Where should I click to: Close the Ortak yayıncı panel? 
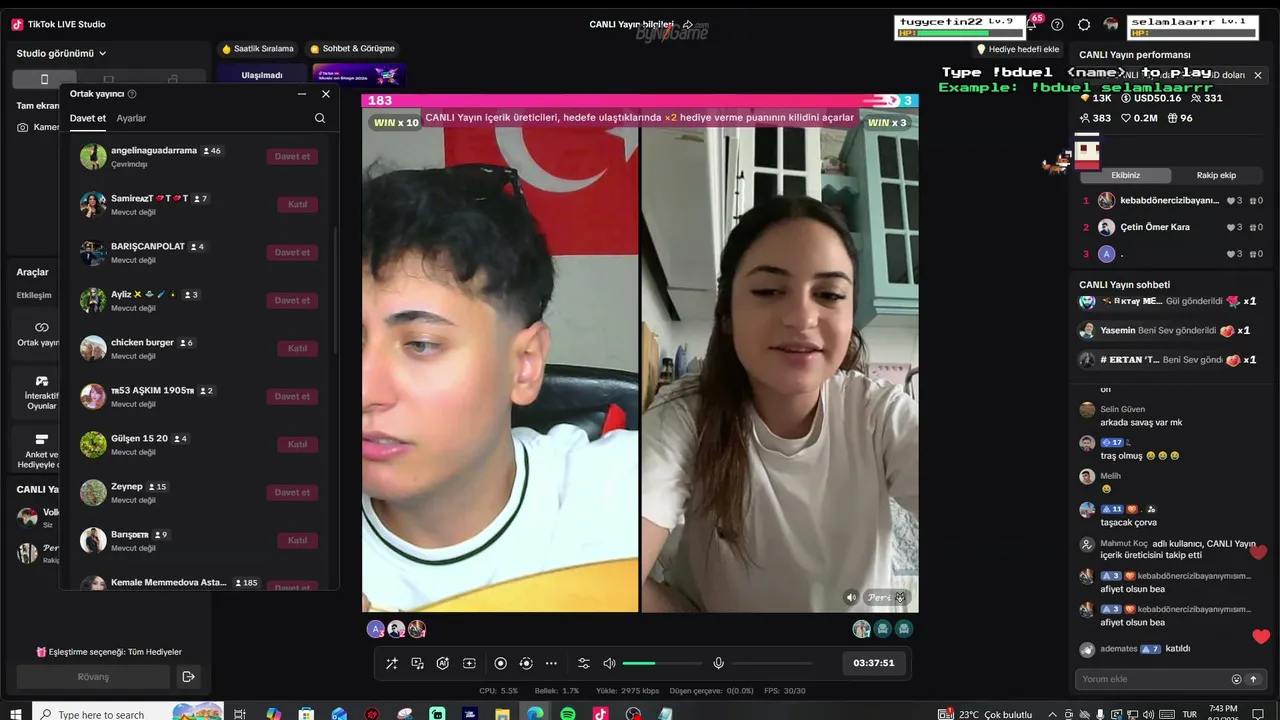pyautogui.click(x=326, y=94)
